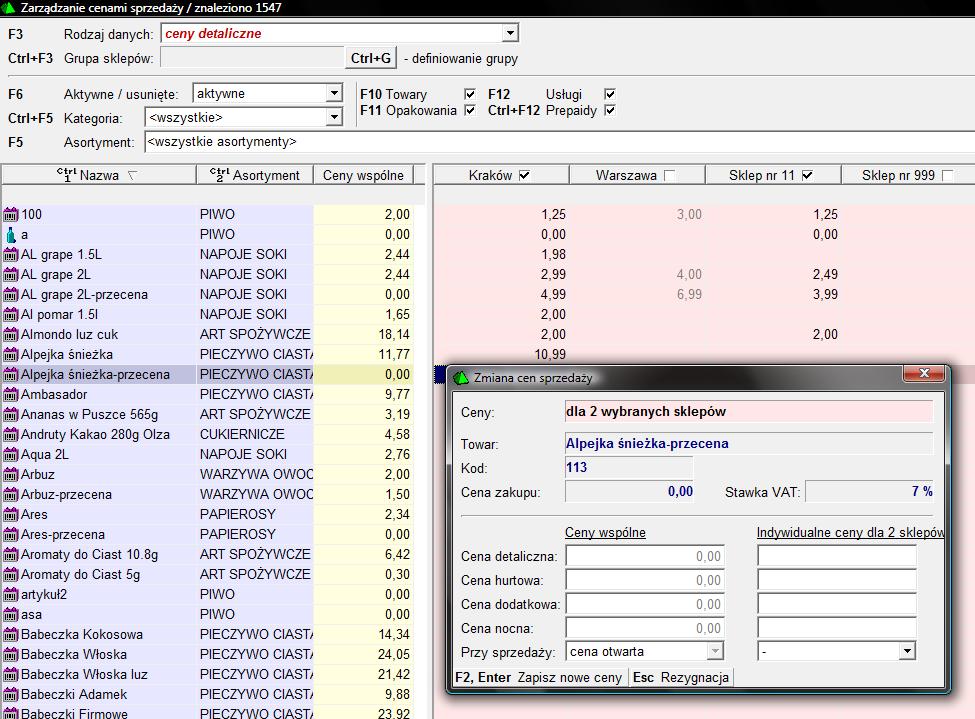Click the icon next to 'Babeczka Włoska luz'
The height and width of the screenshot is (719, 975).
click(11, 675)
